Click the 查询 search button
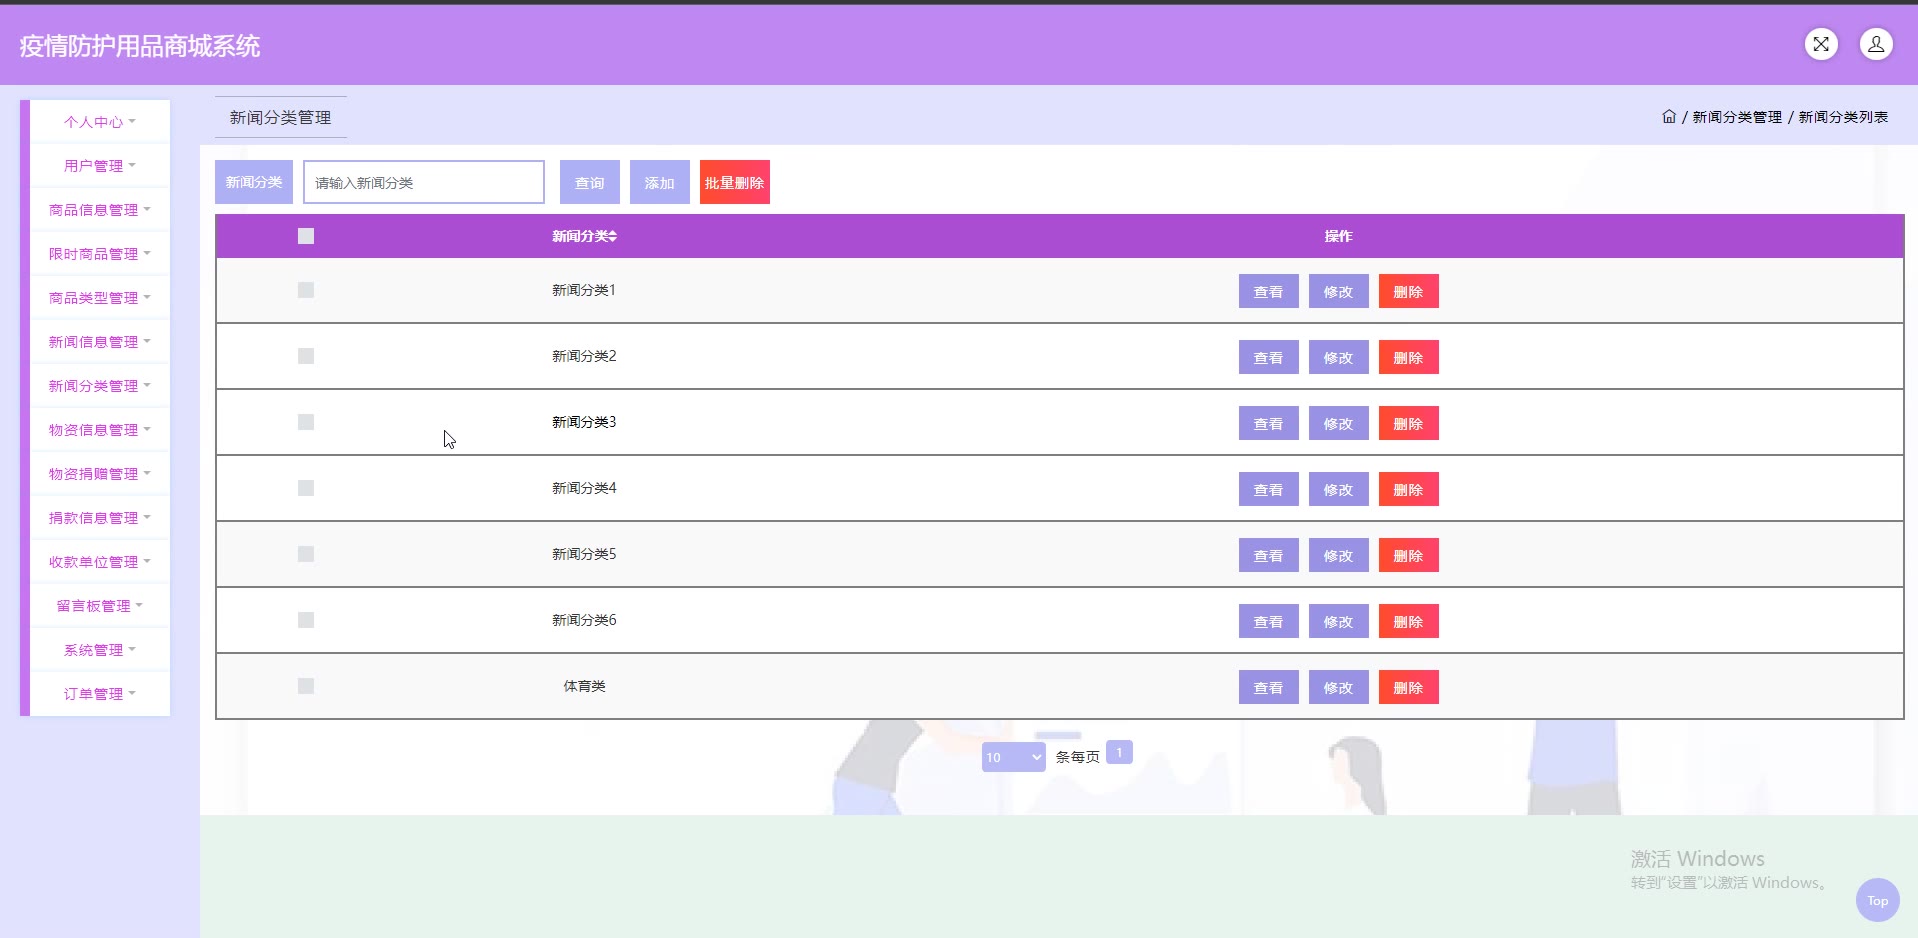 coord(590,182)
